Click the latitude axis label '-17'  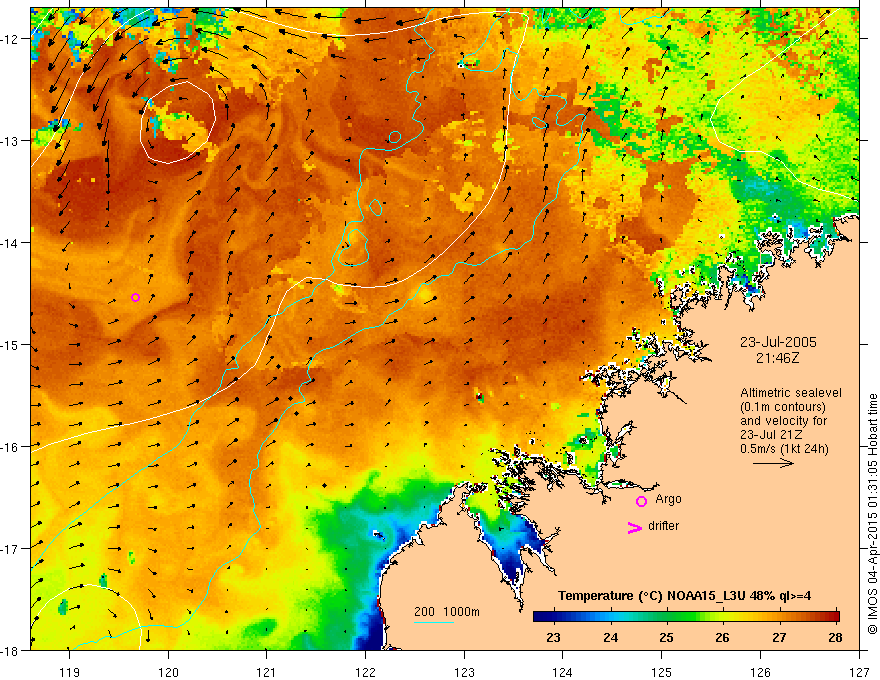[x=11, y=549]
